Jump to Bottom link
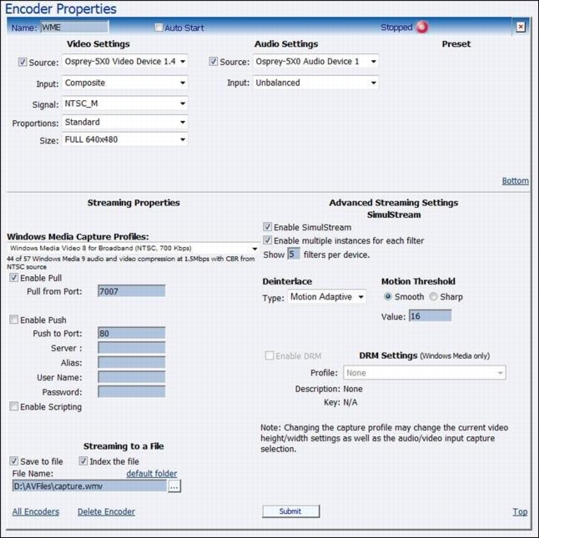Screen dimensions: 576x546 [x=515, y=181]
